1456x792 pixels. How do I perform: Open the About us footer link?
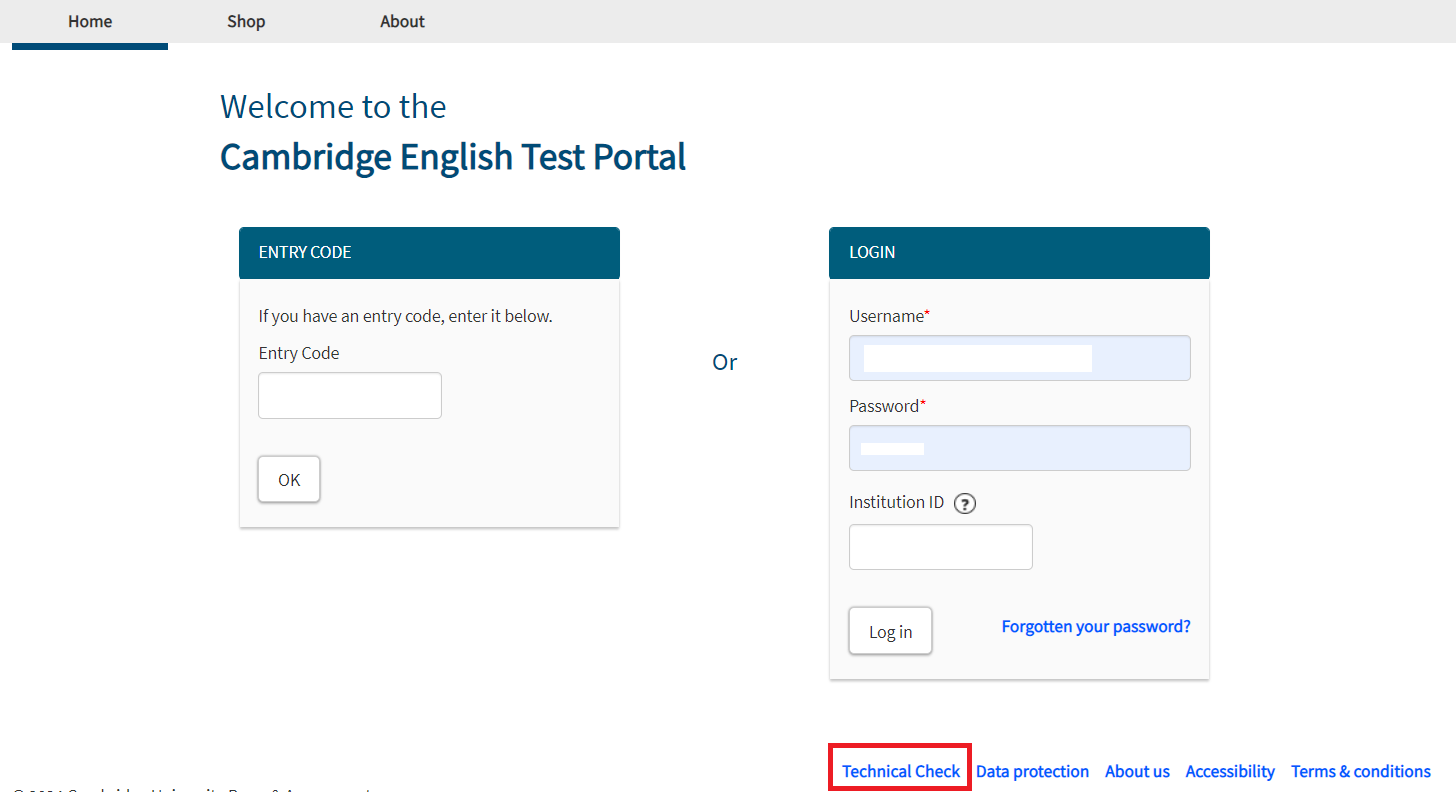1137,771
